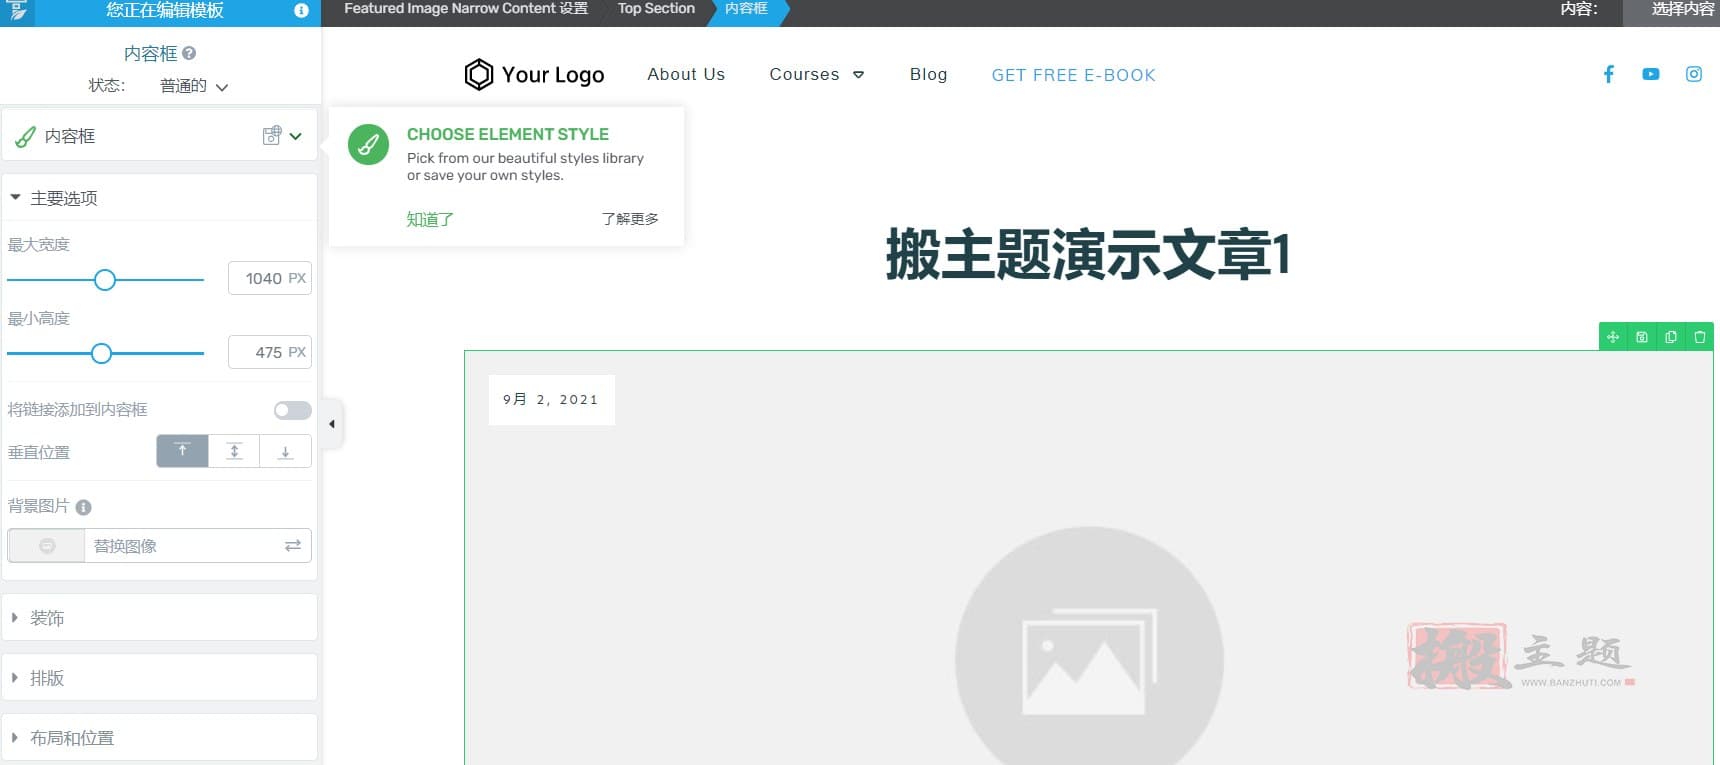Open the Blog menu item
Image resolution: width=1720 pixels, height=765 pixels.
[928, 74]
